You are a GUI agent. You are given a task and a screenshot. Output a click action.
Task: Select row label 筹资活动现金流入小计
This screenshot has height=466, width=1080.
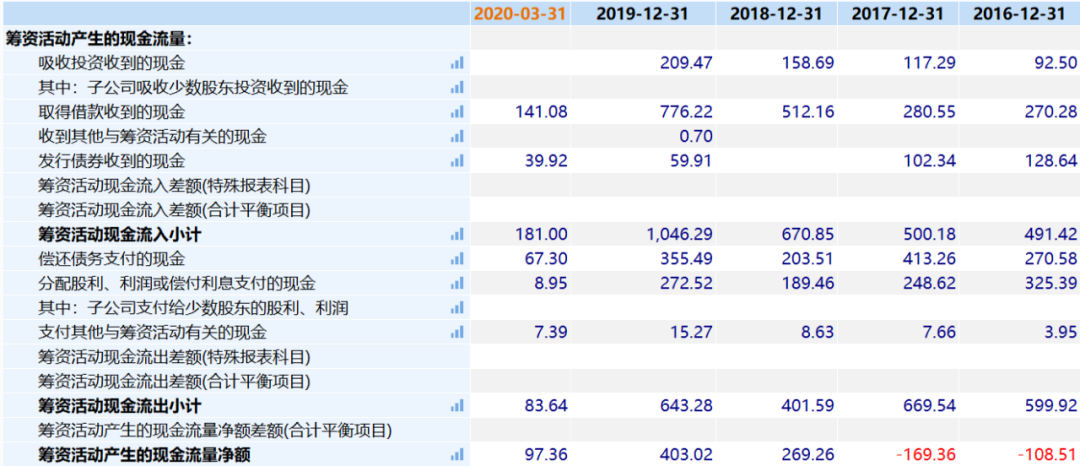(120, 235)
